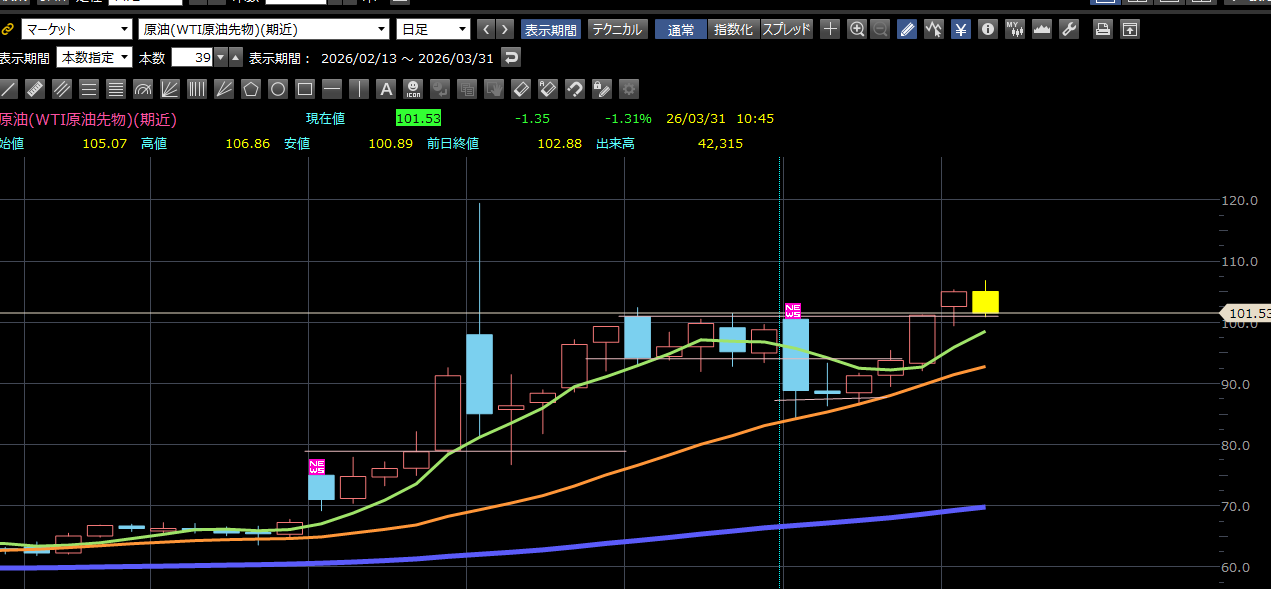The width and height of the screenshot is (1271, 589).
Task: Click the 表示期間 button
Action: [x=550, y=29]
